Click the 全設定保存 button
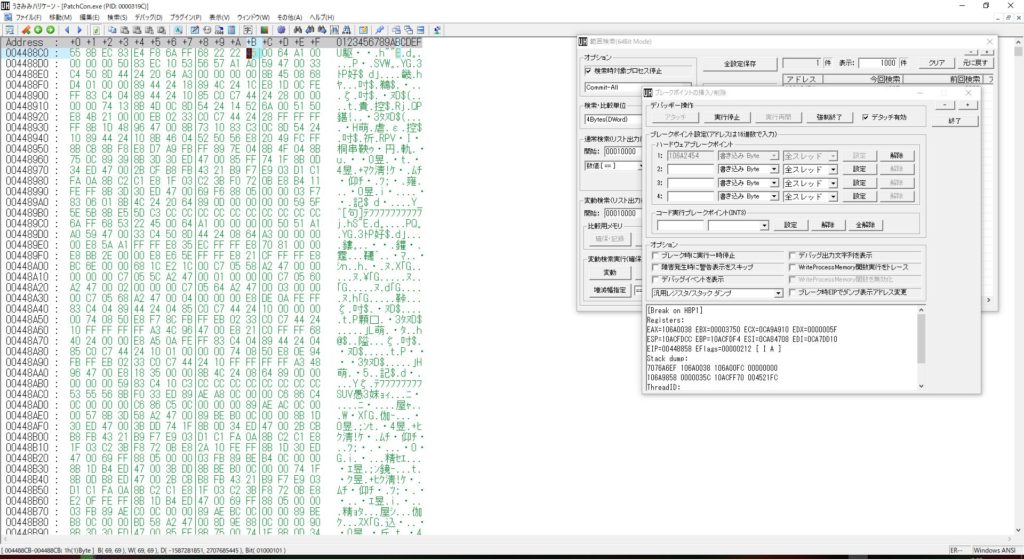The height and width of the screenshot is (559, 1024). point(740,63)
